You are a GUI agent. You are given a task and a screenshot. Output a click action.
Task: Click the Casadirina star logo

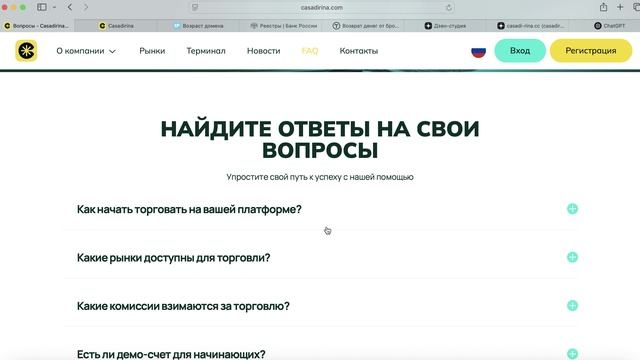(x=26, y=51)
